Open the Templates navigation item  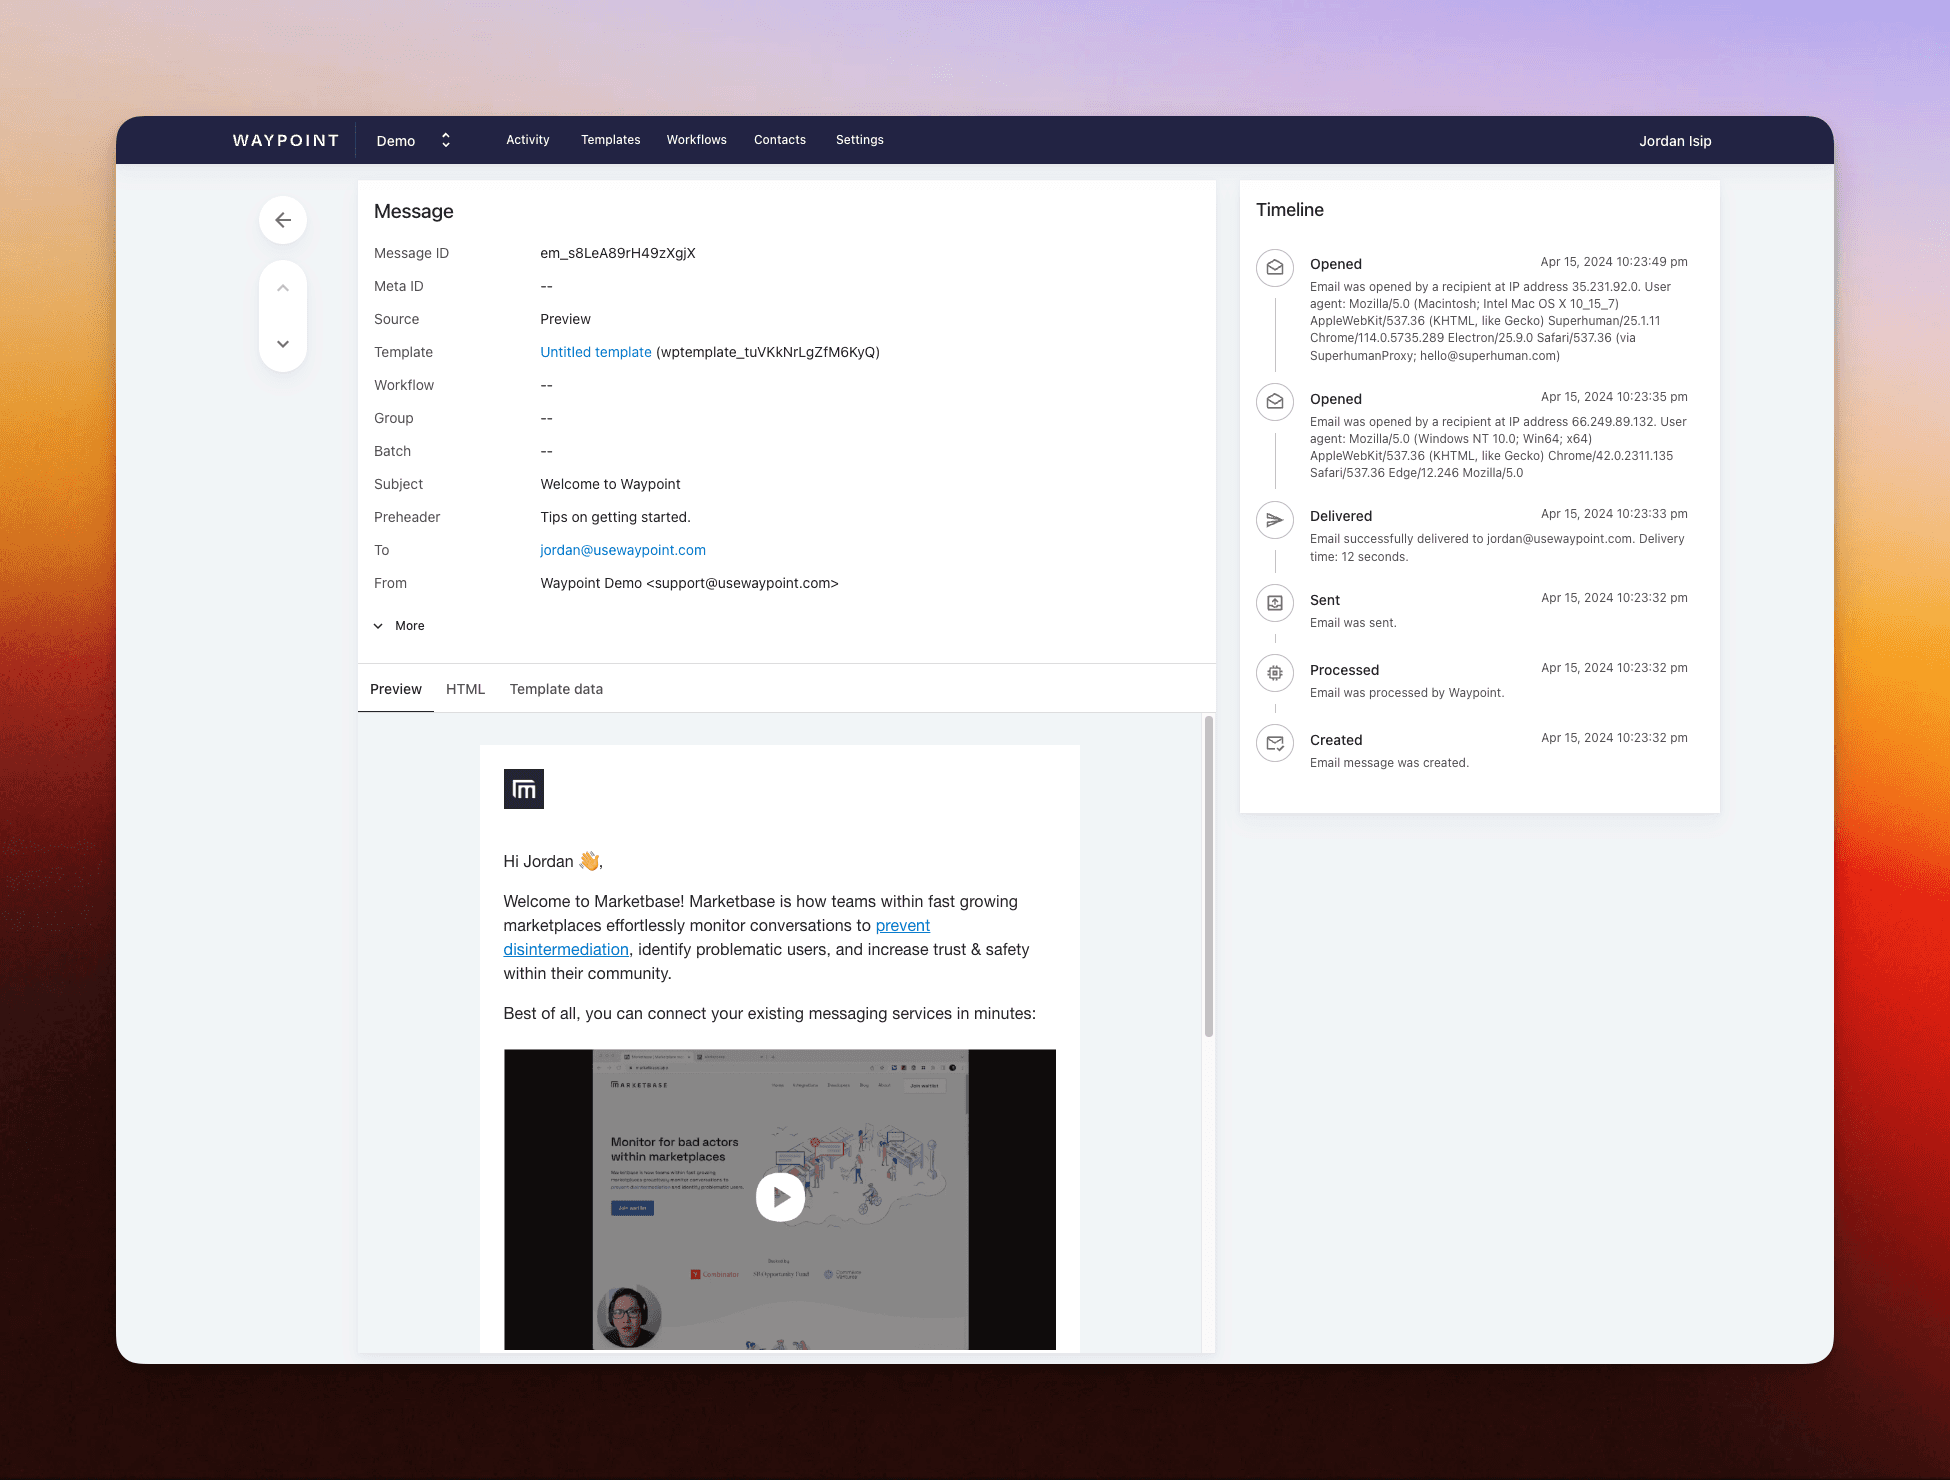pos(610,140)
